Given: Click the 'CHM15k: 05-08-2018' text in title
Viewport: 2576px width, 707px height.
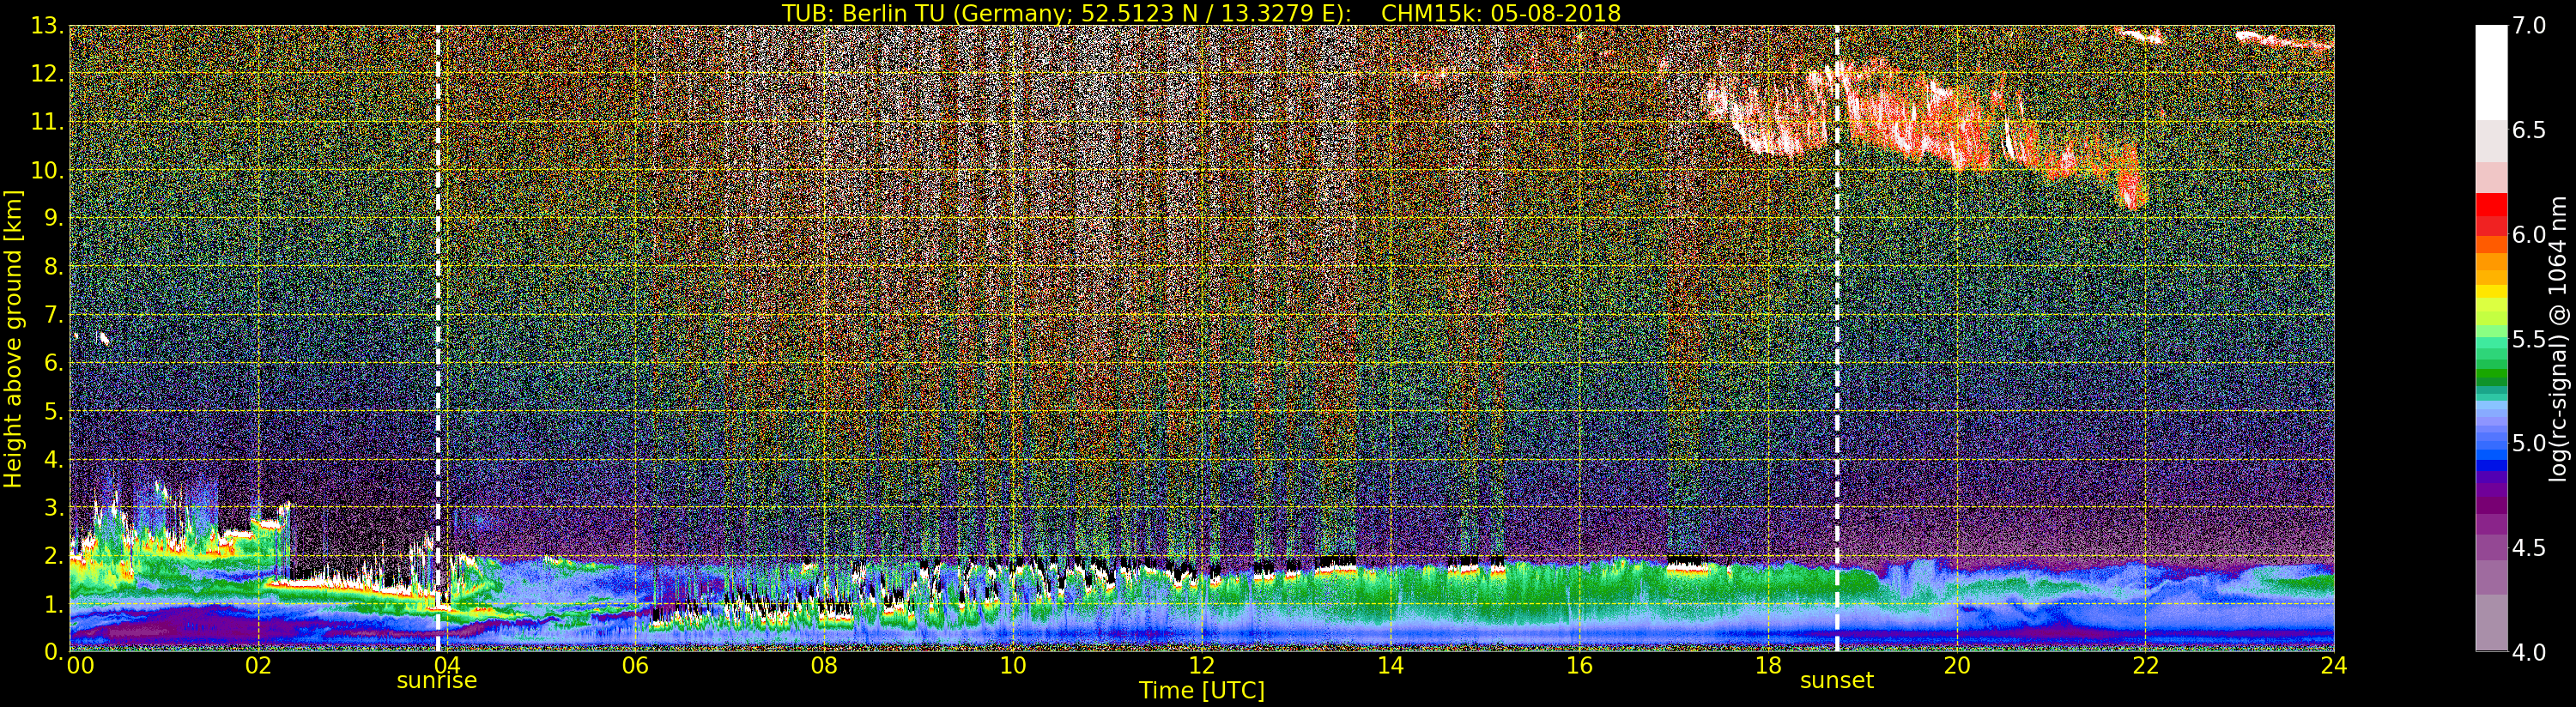Looking at the screenshot, I should click(1501, 13).
